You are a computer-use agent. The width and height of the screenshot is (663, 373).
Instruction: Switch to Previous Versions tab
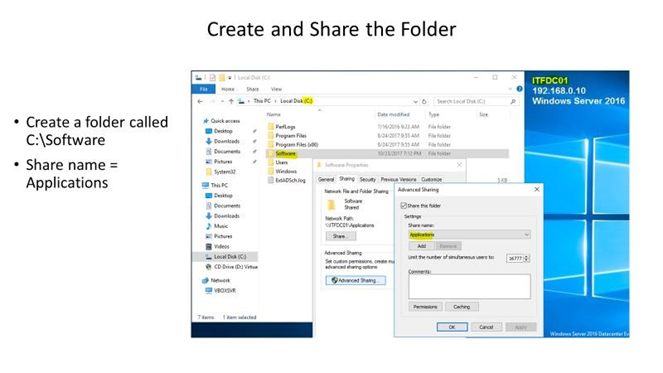point(398,179)
